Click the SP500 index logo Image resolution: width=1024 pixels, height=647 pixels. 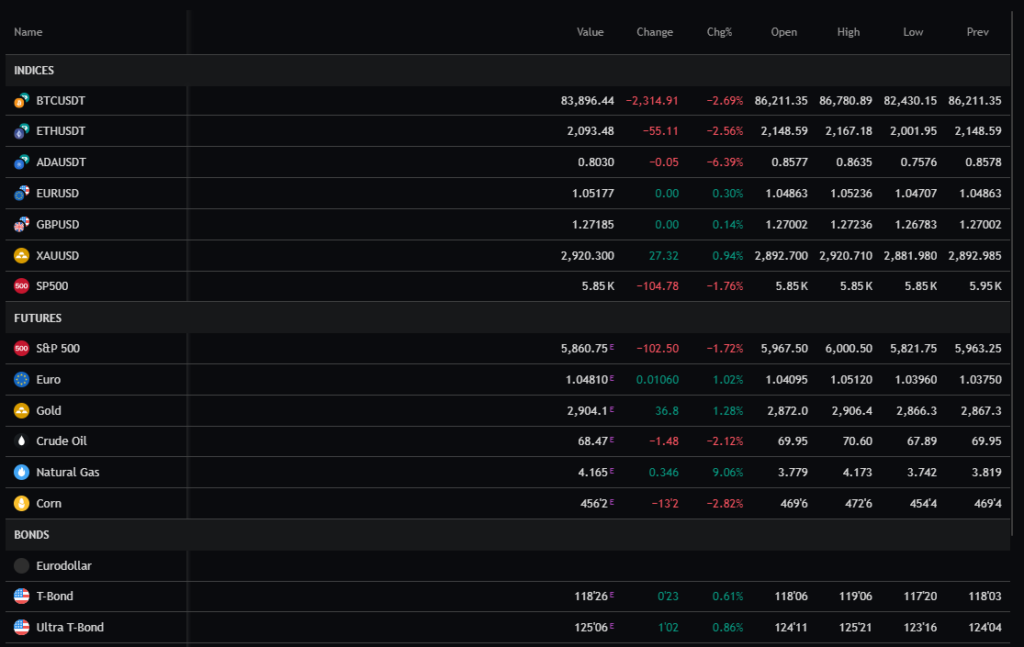20,286
